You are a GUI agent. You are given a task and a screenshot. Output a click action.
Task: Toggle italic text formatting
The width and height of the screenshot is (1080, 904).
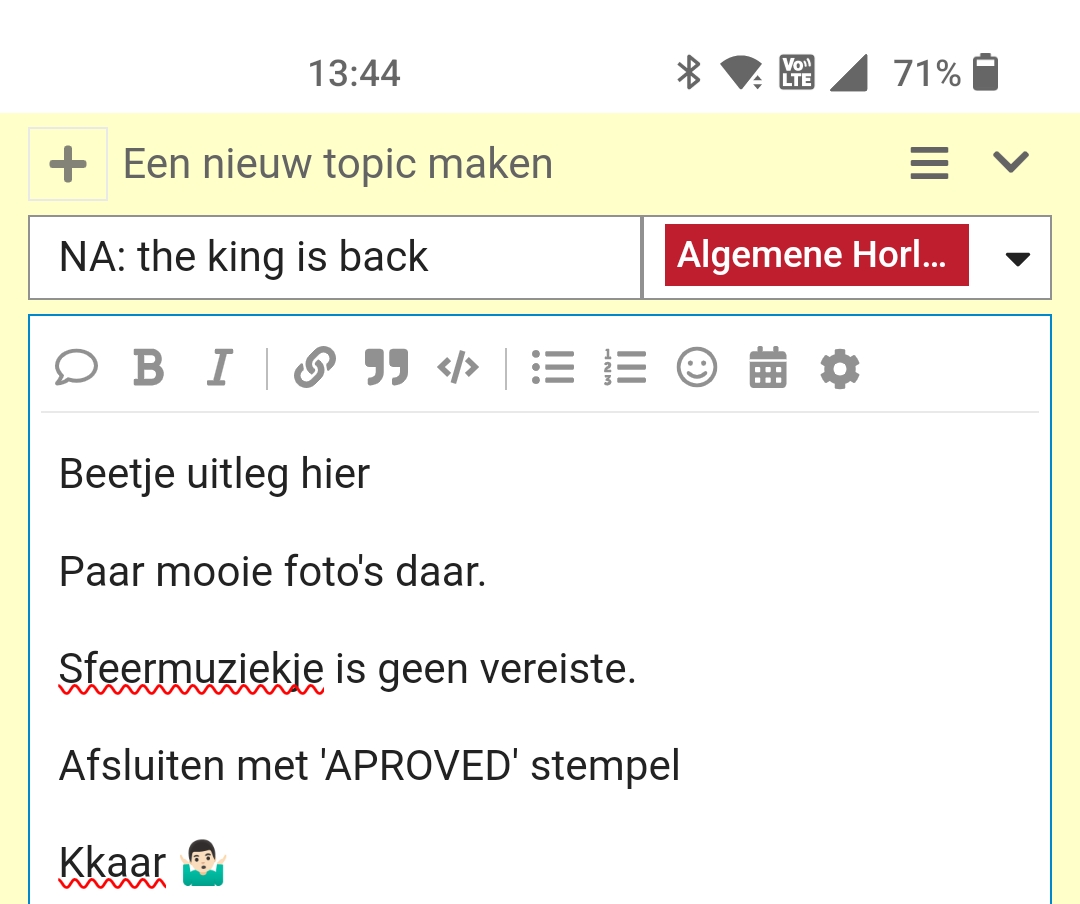[220, 367]
